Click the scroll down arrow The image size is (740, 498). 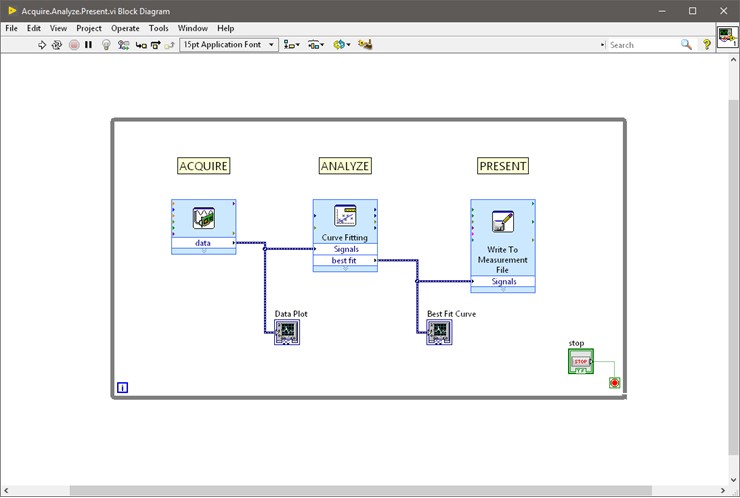coord(733,480)
